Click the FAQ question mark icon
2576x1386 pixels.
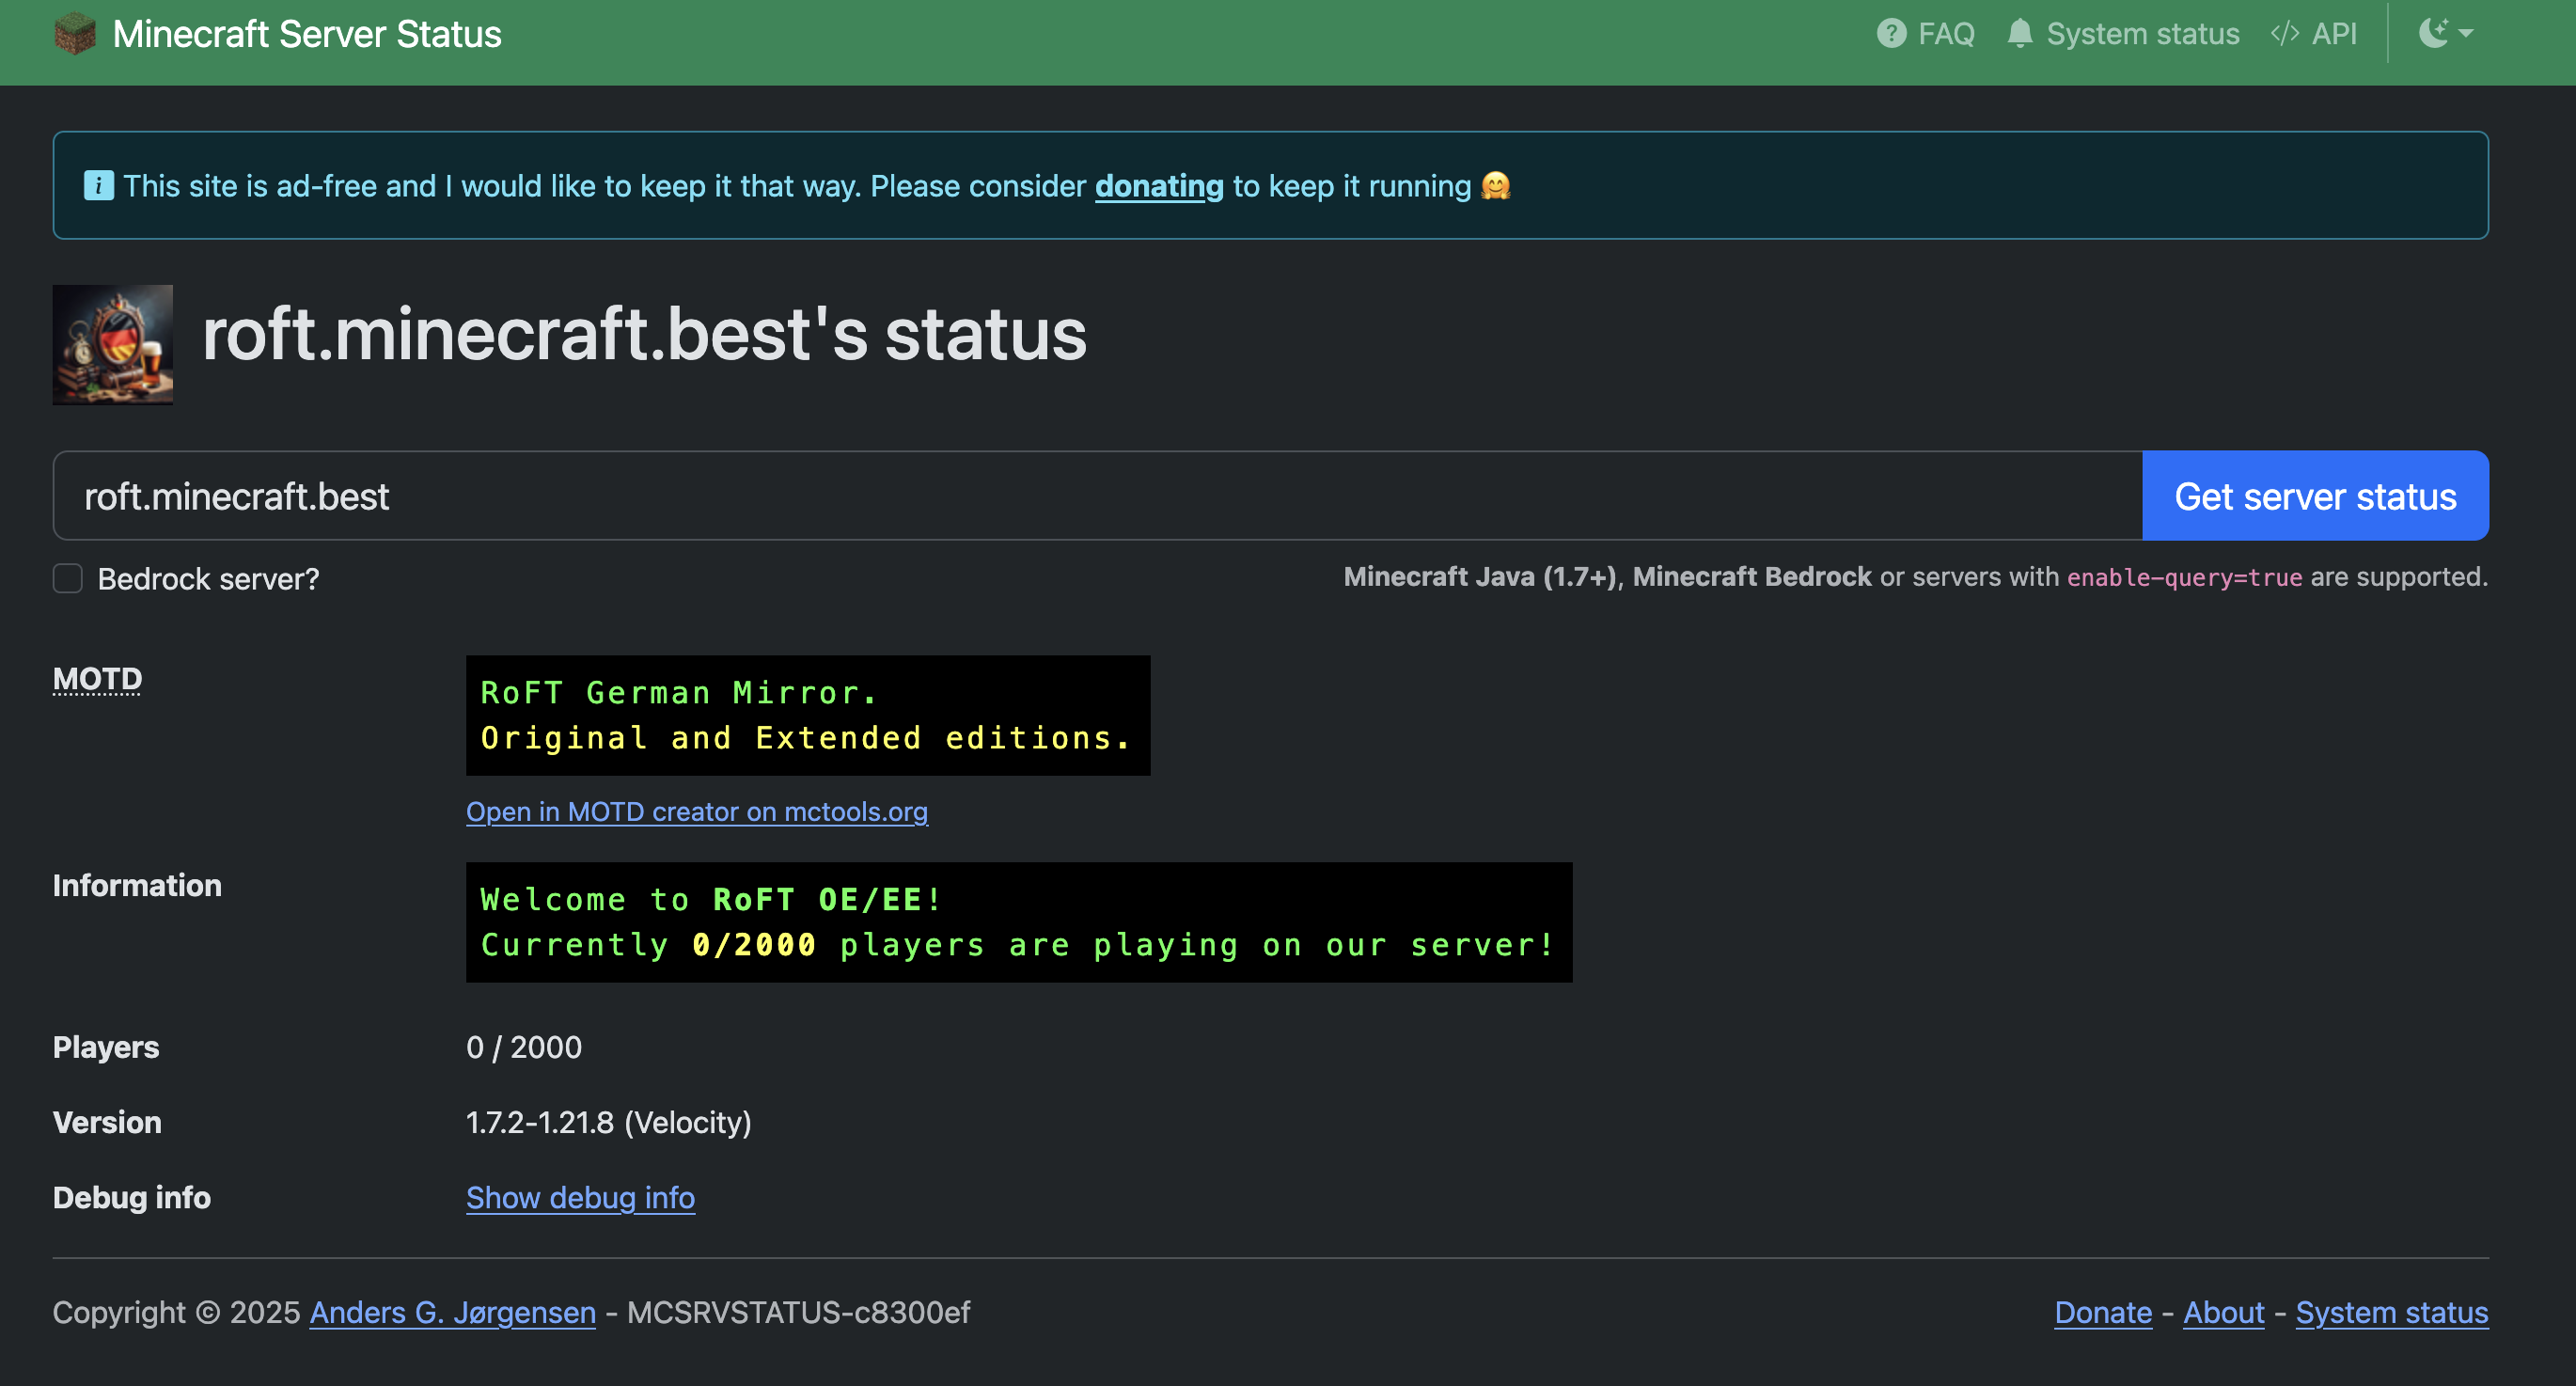point(1891,34)
